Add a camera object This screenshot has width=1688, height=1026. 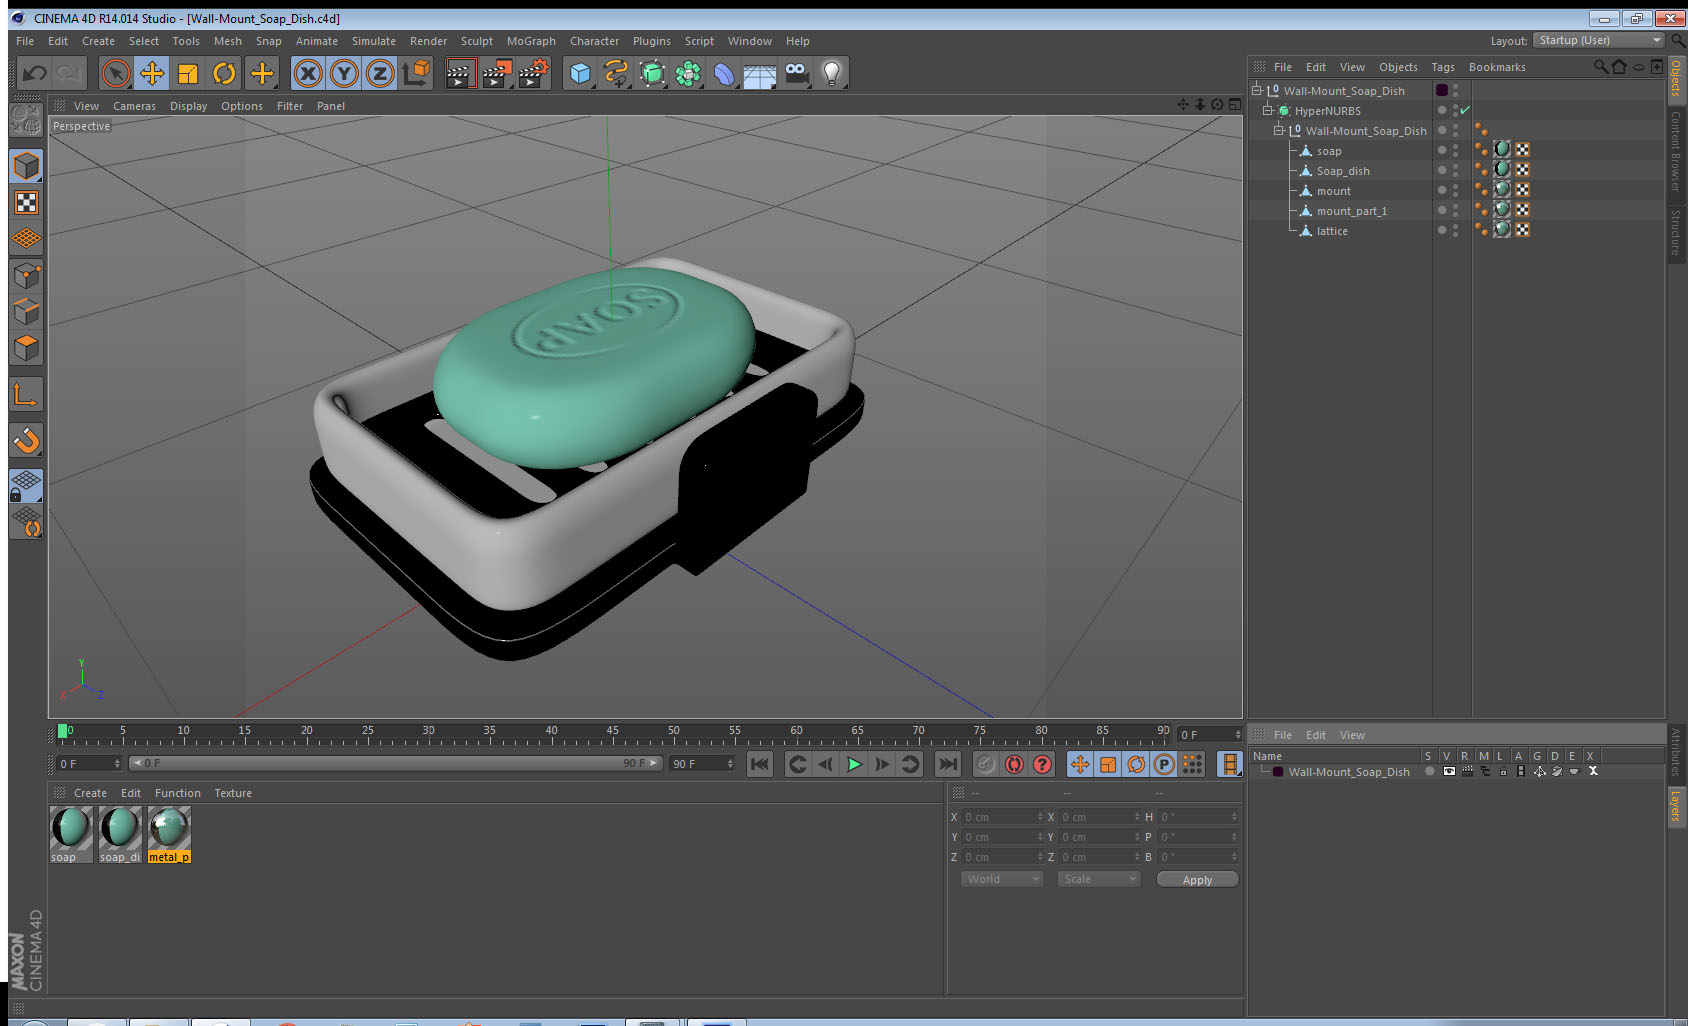[796, 73]
